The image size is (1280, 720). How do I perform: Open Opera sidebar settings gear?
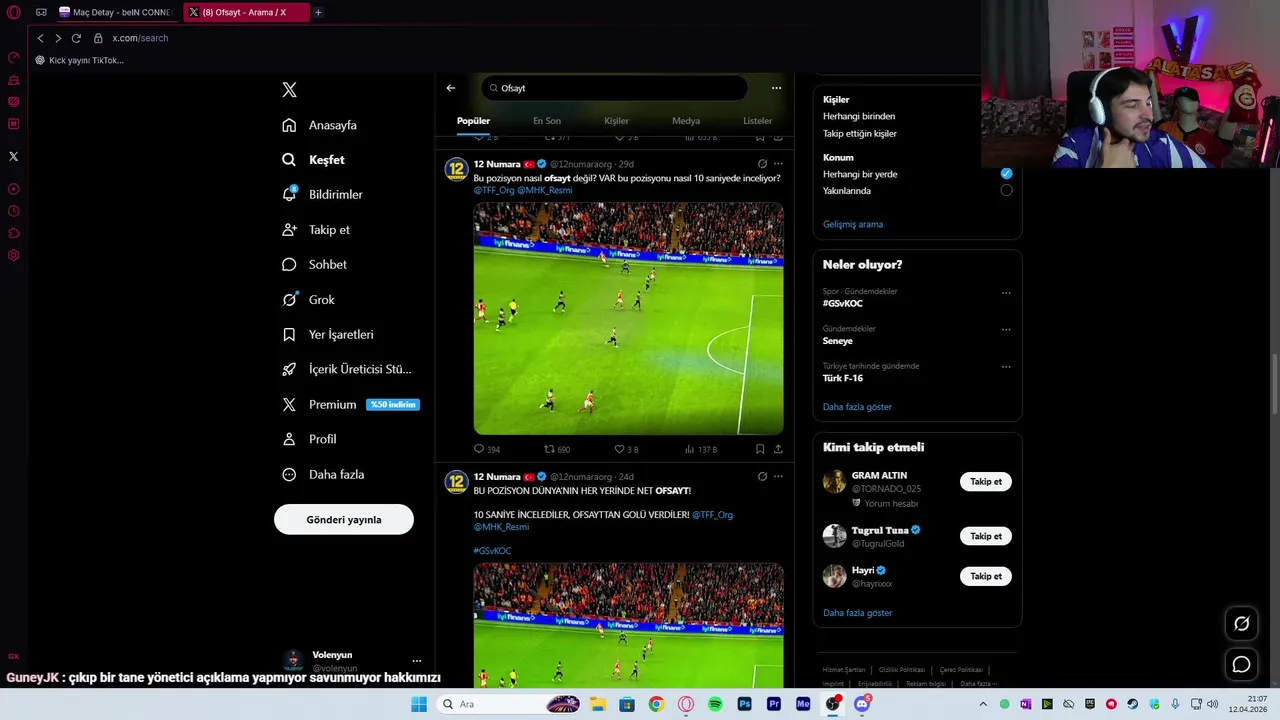click(x=13, y=255)
